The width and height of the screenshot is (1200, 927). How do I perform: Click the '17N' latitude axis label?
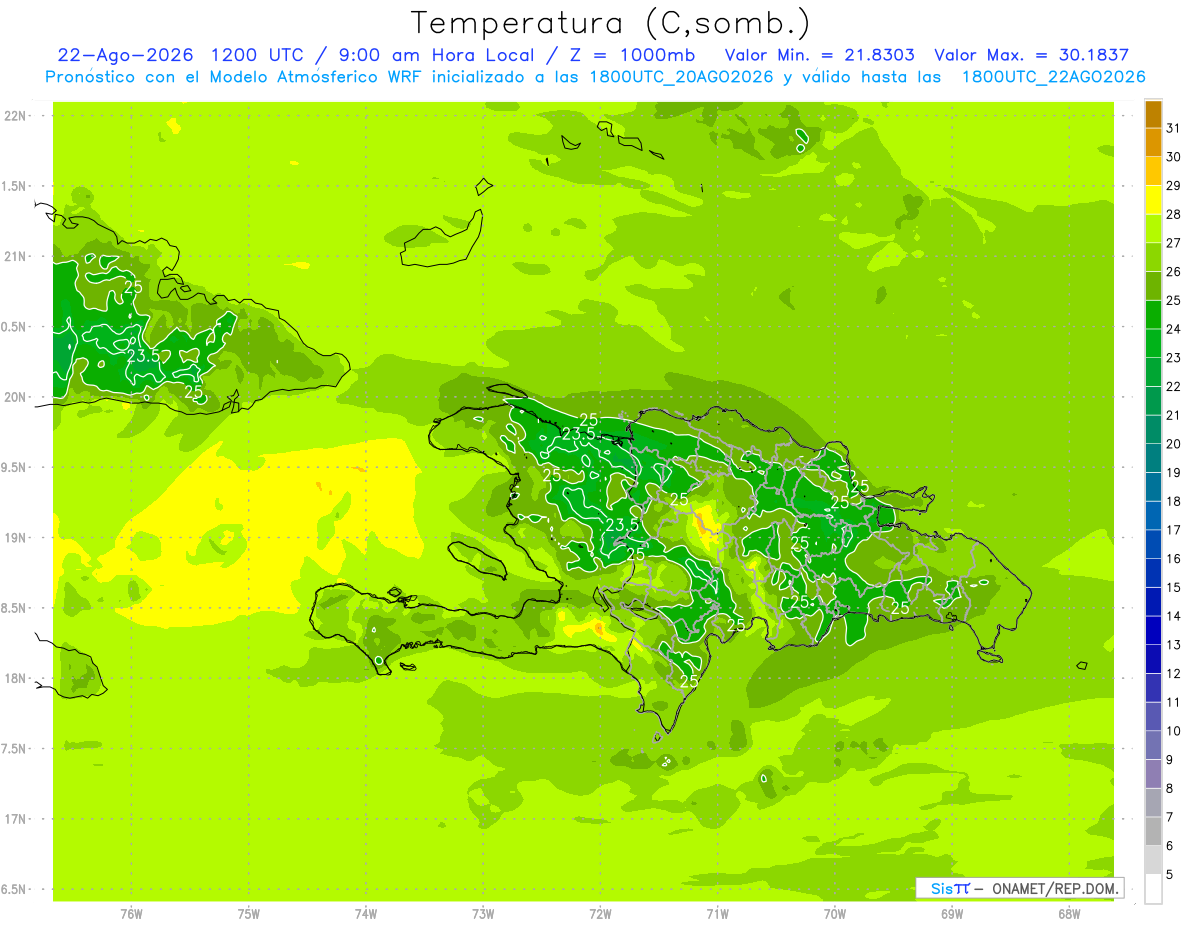pyautogui.click(x=17, y=819)
